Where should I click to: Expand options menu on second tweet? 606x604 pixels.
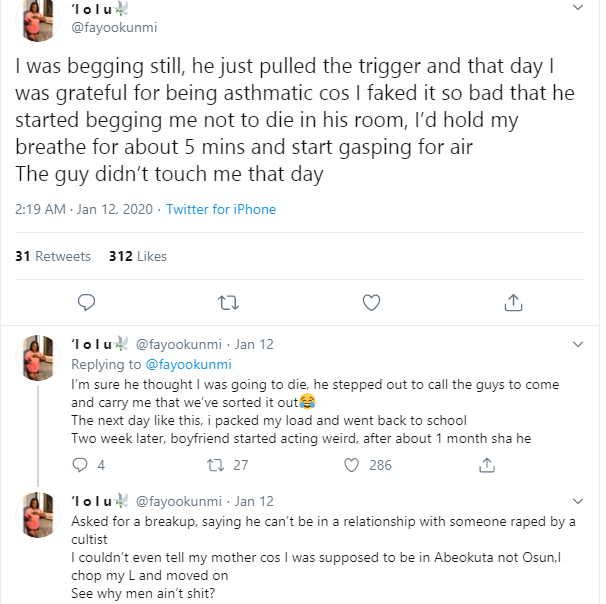(x=577, y=344)
